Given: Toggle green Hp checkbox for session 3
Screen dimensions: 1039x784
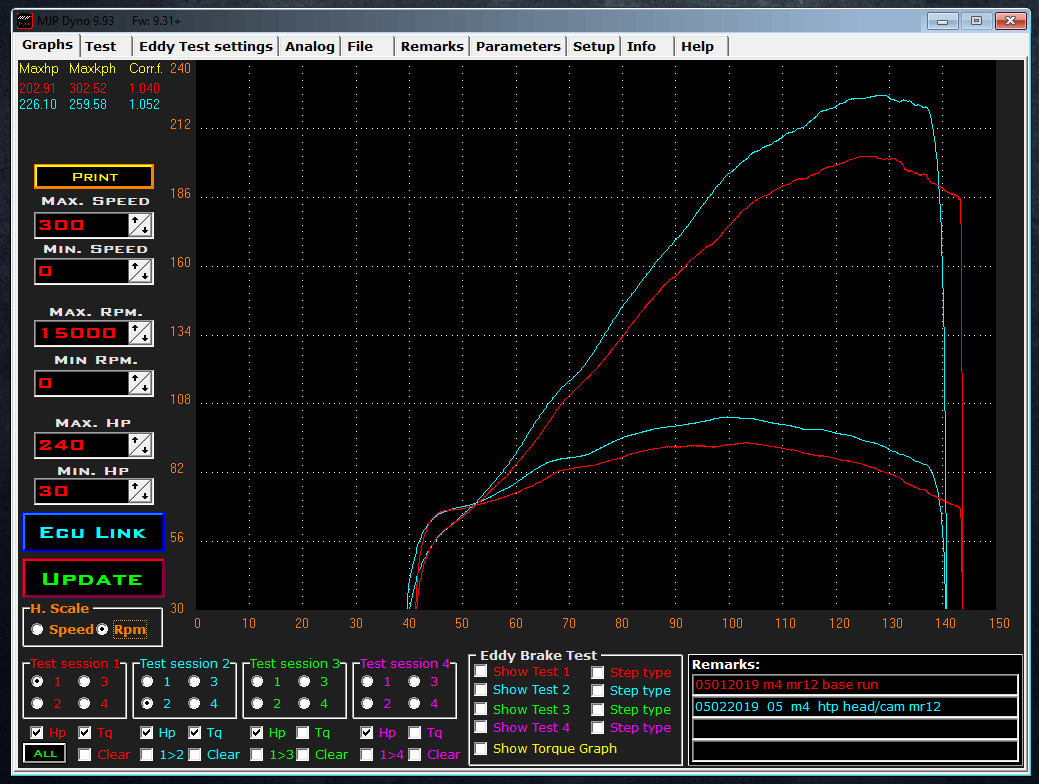Looking at the screenshot, I should pos(257,732).
